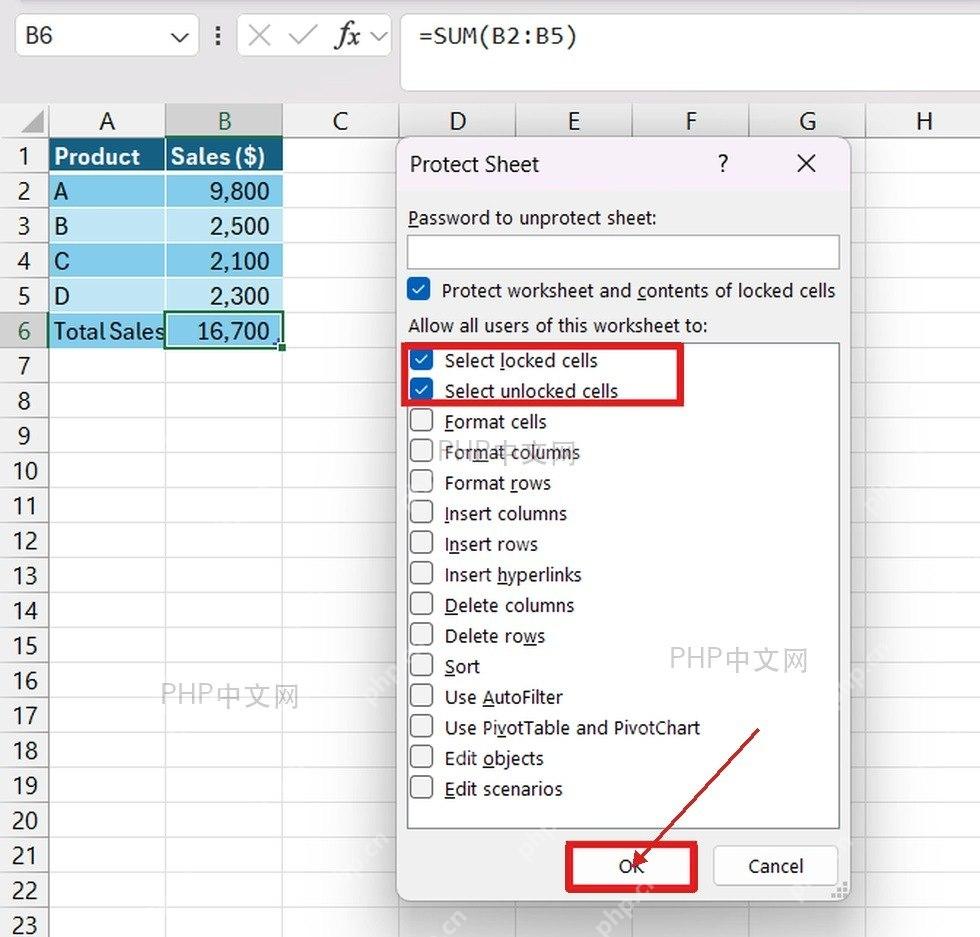Click the Protect Sheet help question mark
Viewport: 980px width, 937px height.
coord(723,164)
